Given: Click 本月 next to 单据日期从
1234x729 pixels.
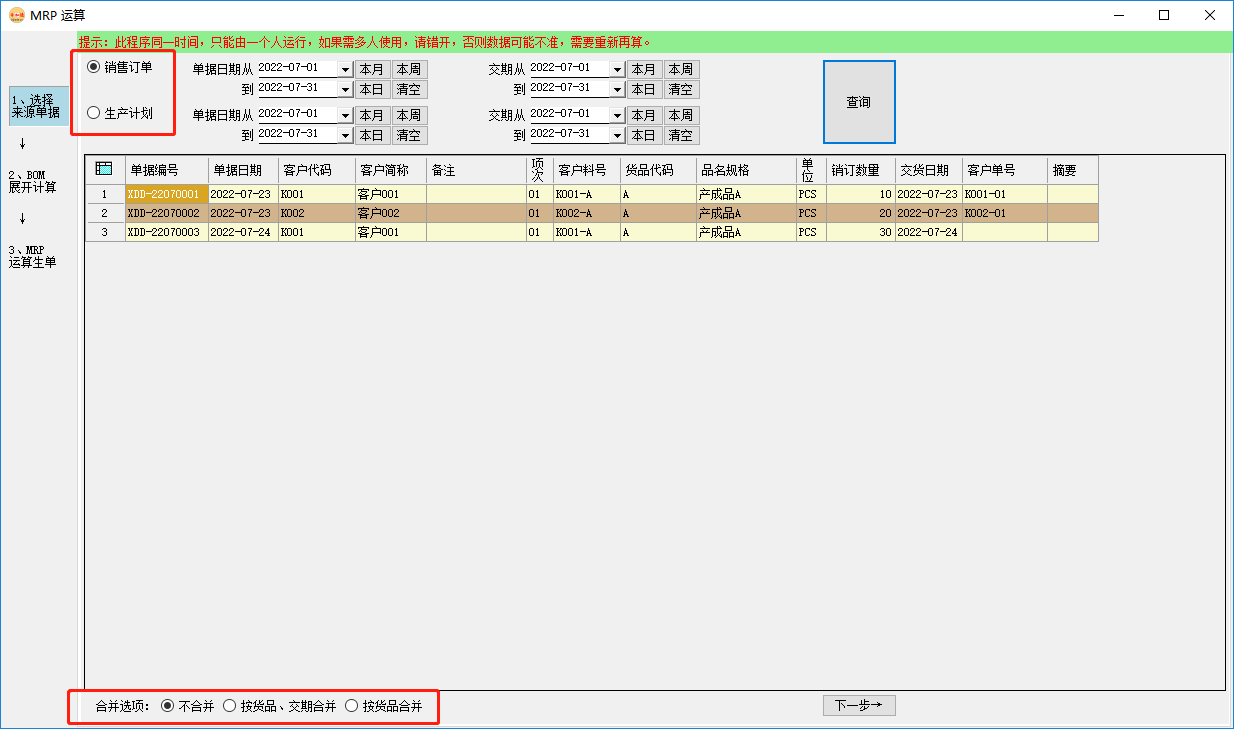Looking at the screenshot, I should click(371, 69).
